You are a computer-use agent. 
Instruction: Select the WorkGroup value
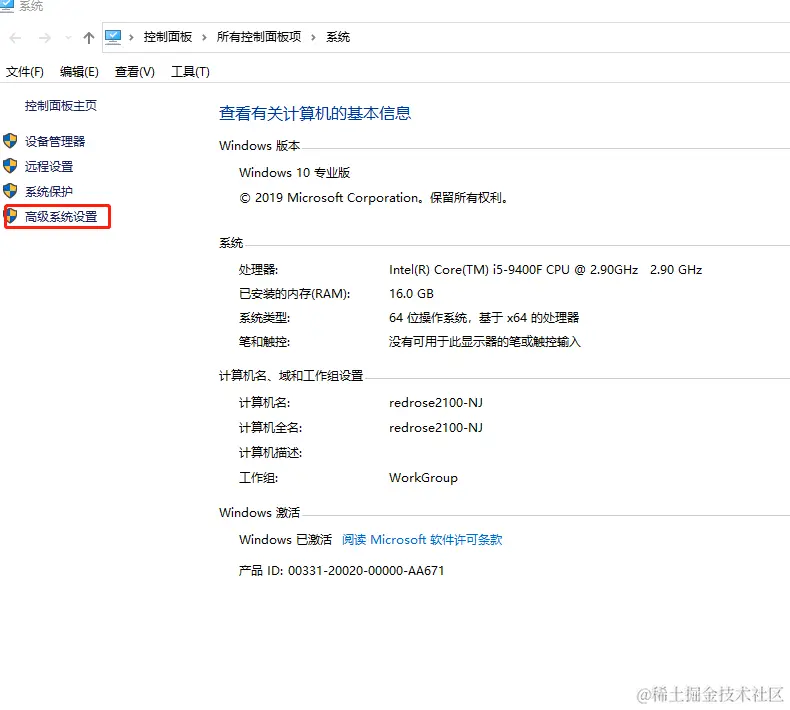coord(423,478)
